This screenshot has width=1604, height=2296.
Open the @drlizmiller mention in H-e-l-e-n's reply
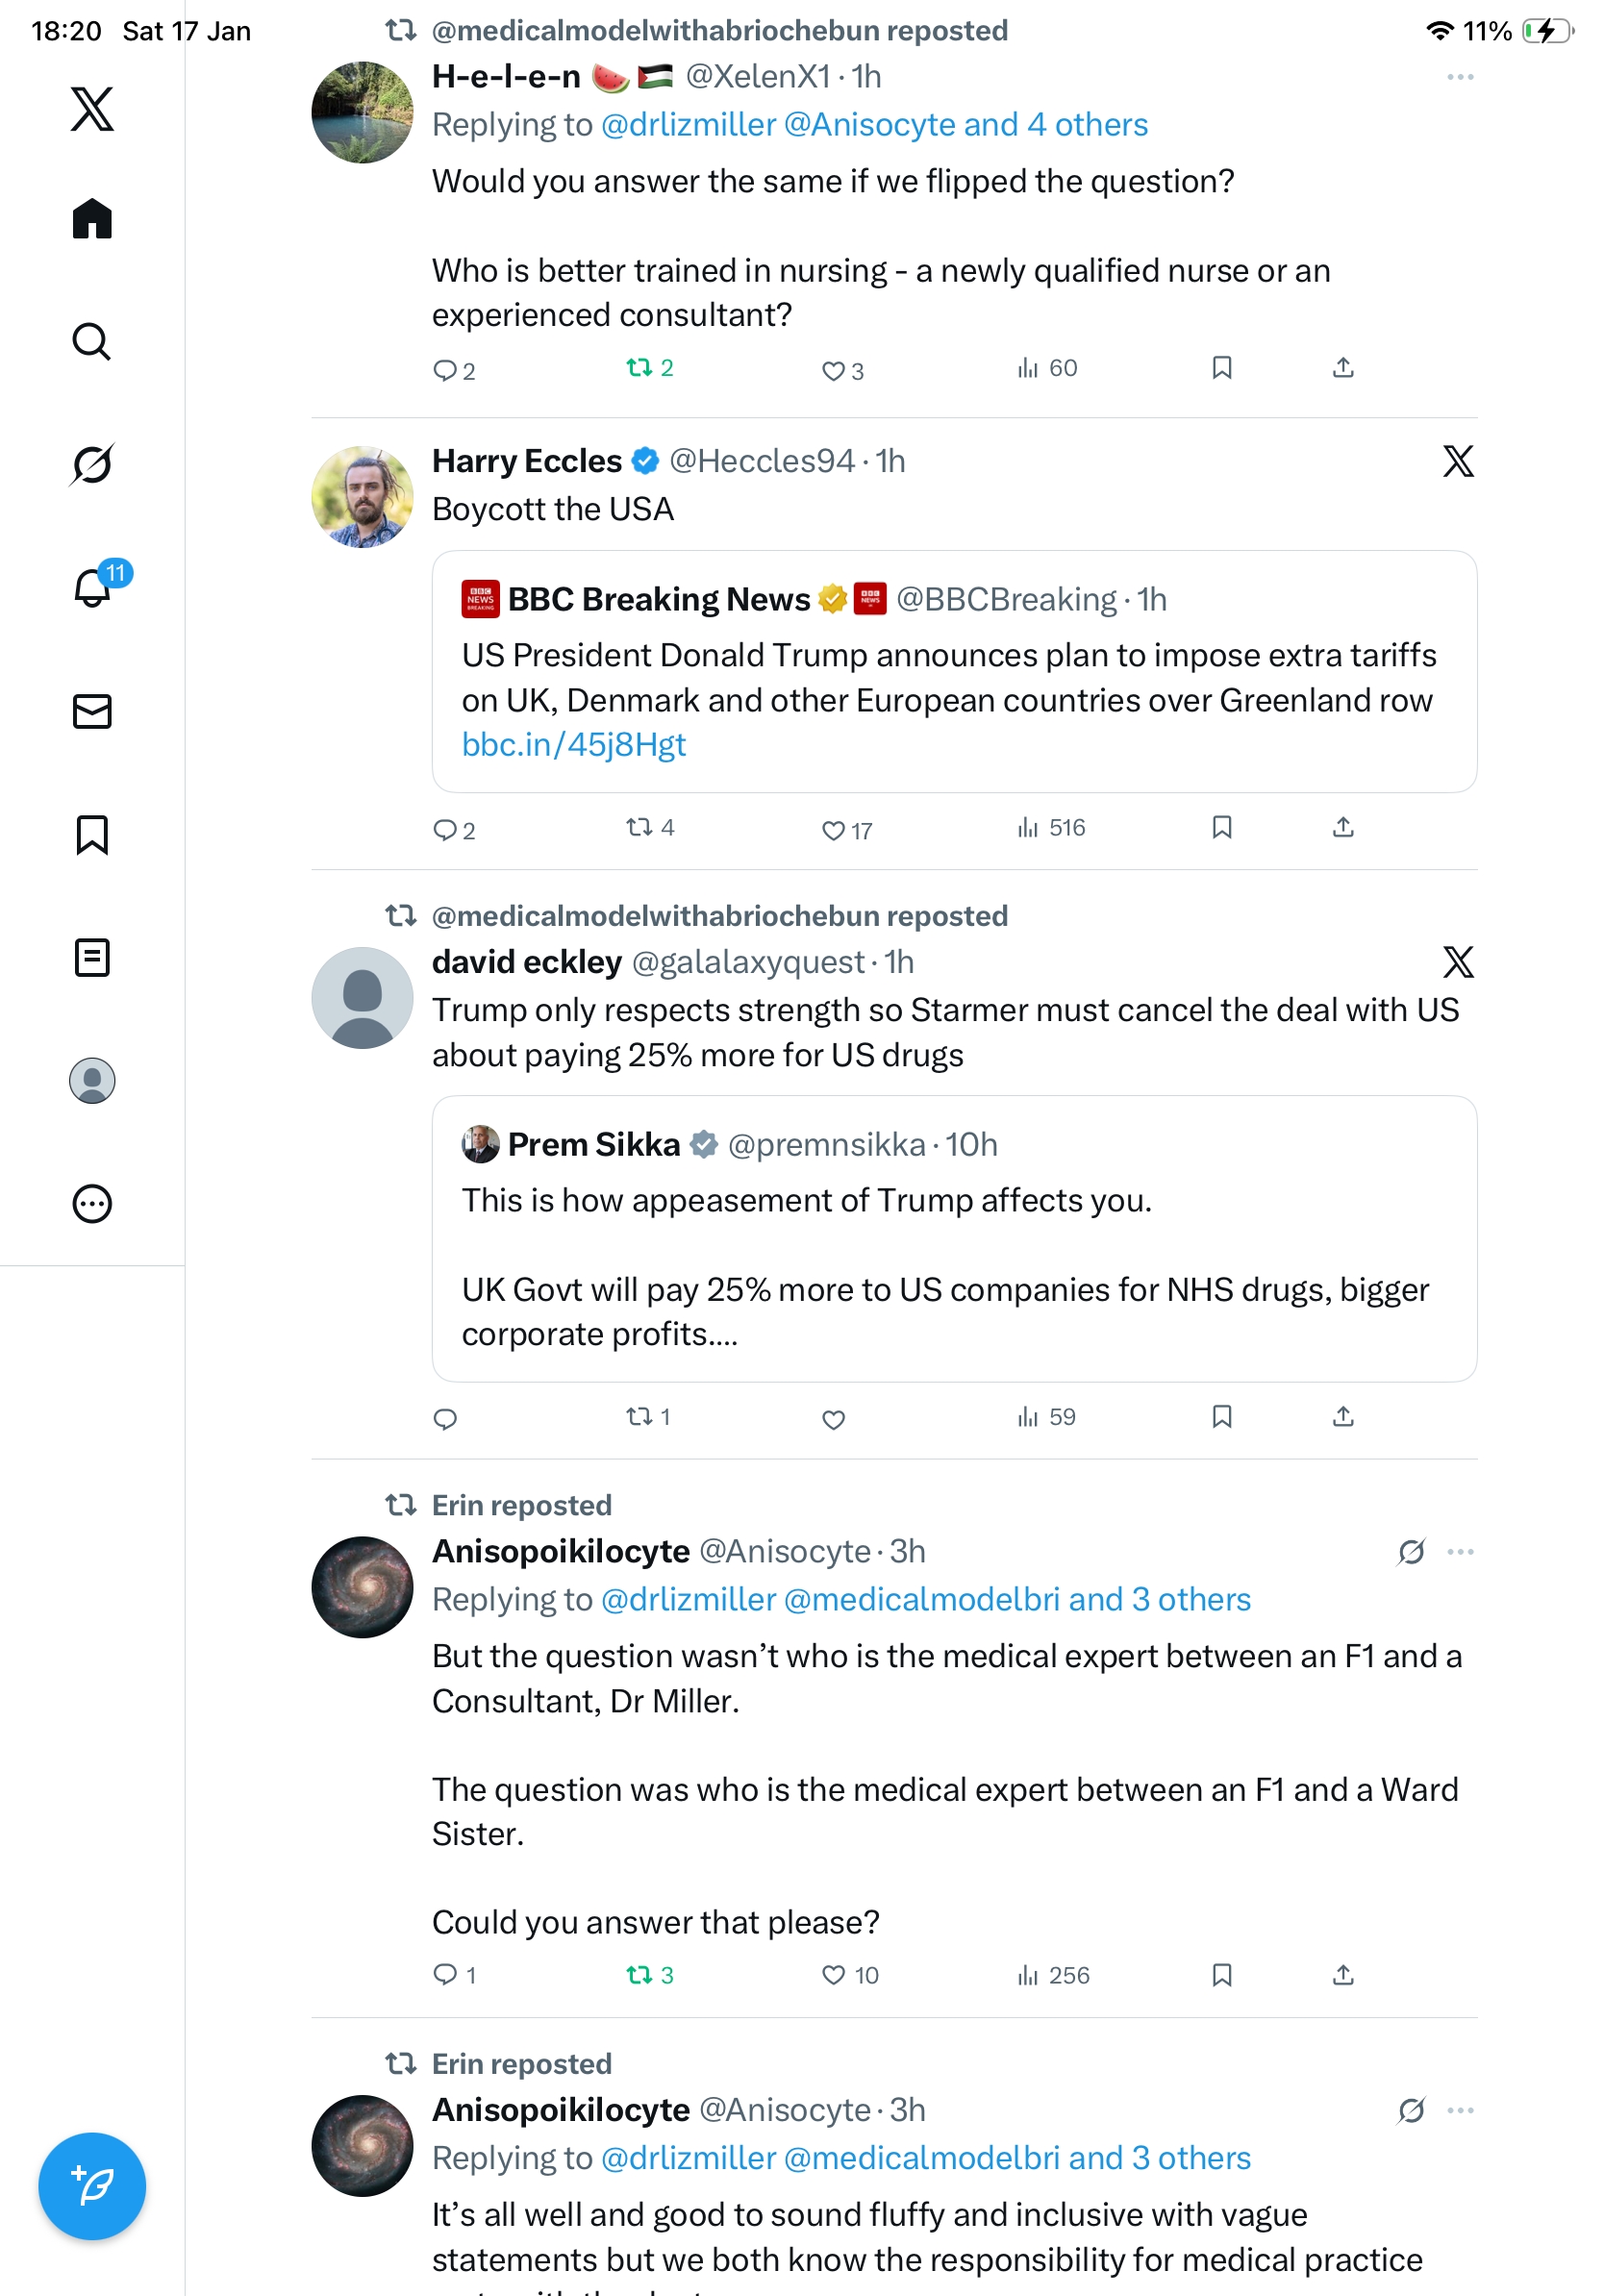pos(688,125)
